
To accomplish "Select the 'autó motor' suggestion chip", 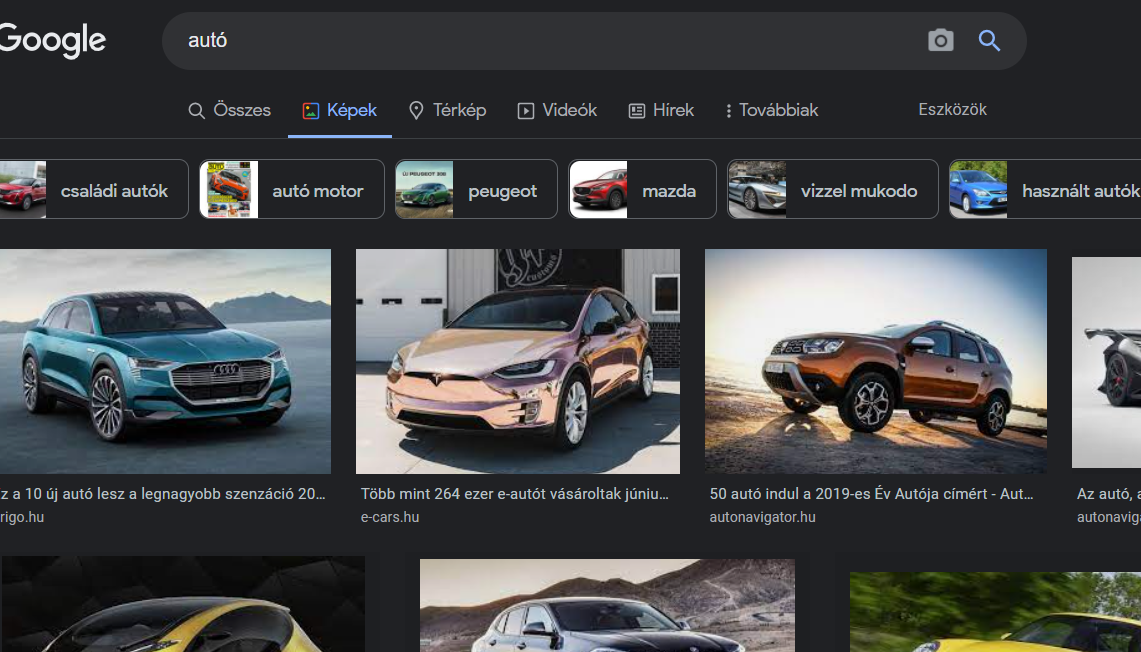I will [x=292, y=189].
